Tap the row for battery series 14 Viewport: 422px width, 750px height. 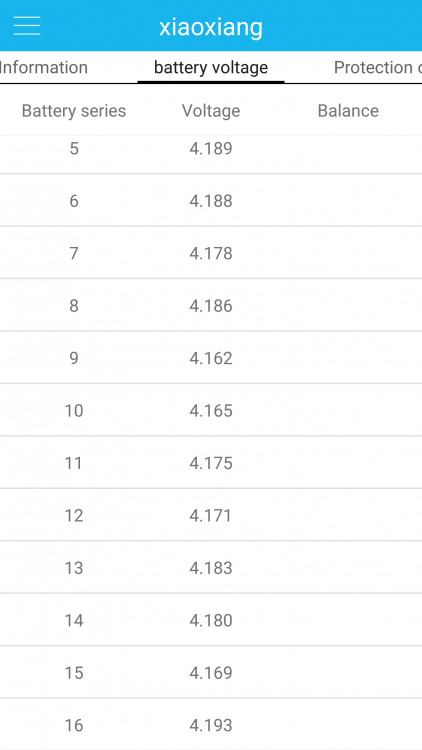tap(211, 620)
